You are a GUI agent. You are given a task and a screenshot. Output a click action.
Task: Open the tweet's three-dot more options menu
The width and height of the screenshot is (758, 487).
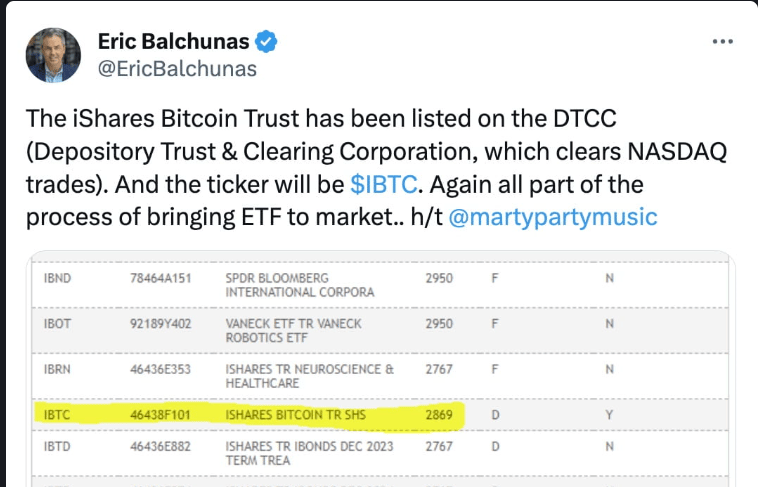point(723,42)
